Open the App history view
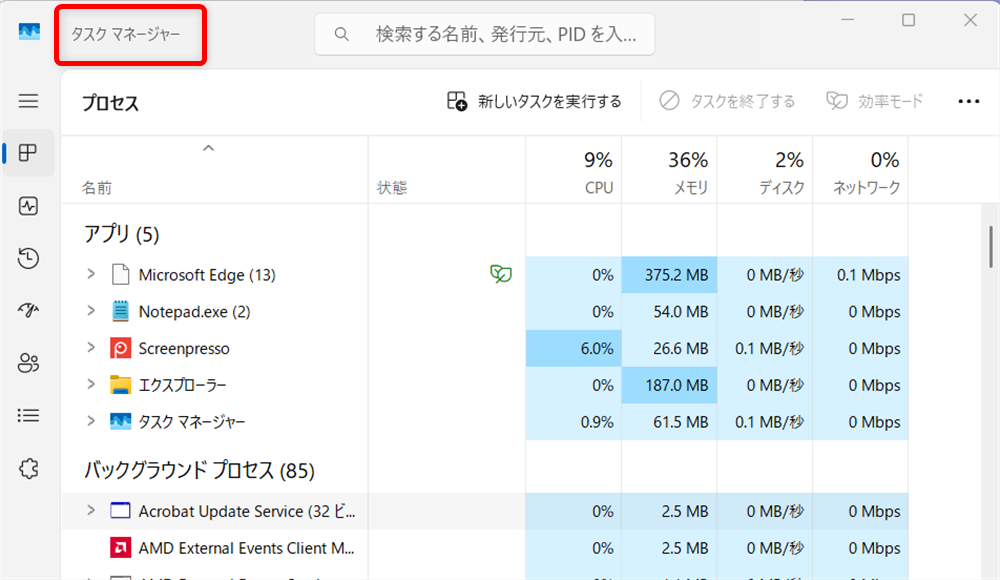The width and height of the screenshot is (1000, 580). point(28,258)
